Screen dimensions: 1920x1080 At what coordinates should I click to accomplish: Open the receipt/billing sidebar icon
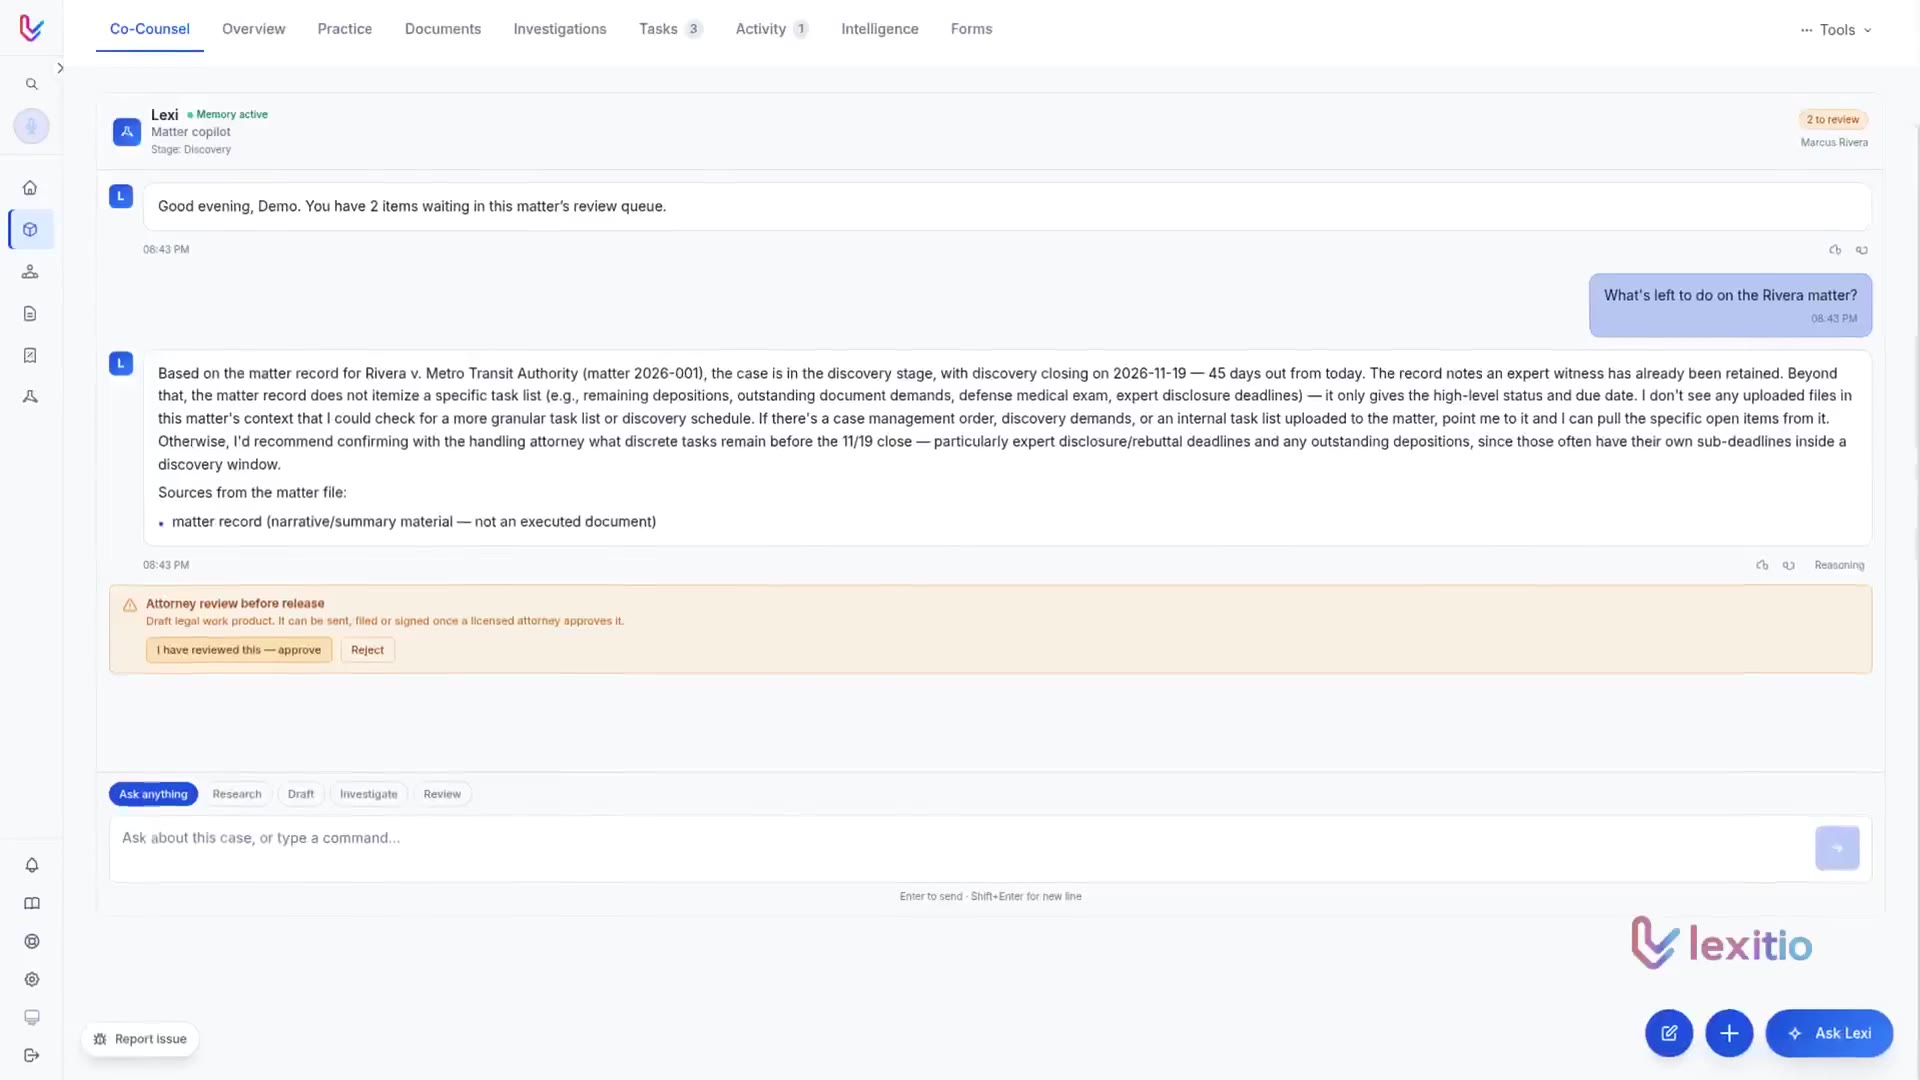pos(30,355)
